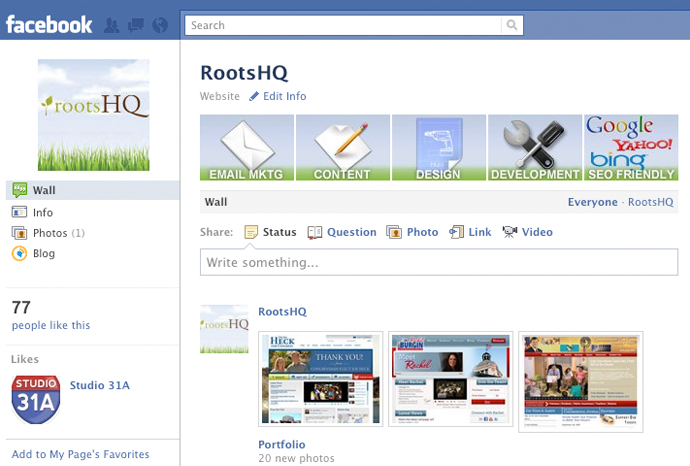The height and width of the screenshot is (466, 690).
Task: Open the SEO Friendly banner image
Action: [x=631, y=147]
